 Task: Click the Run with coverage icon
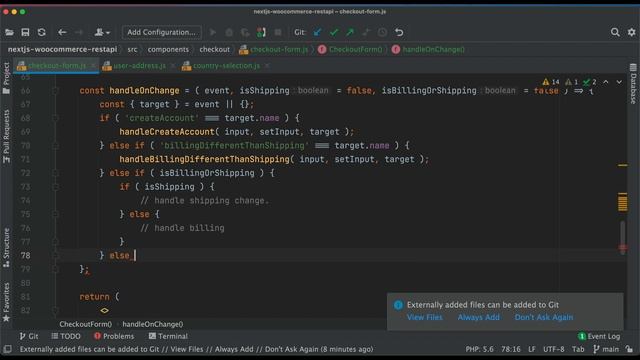point(245,32)
